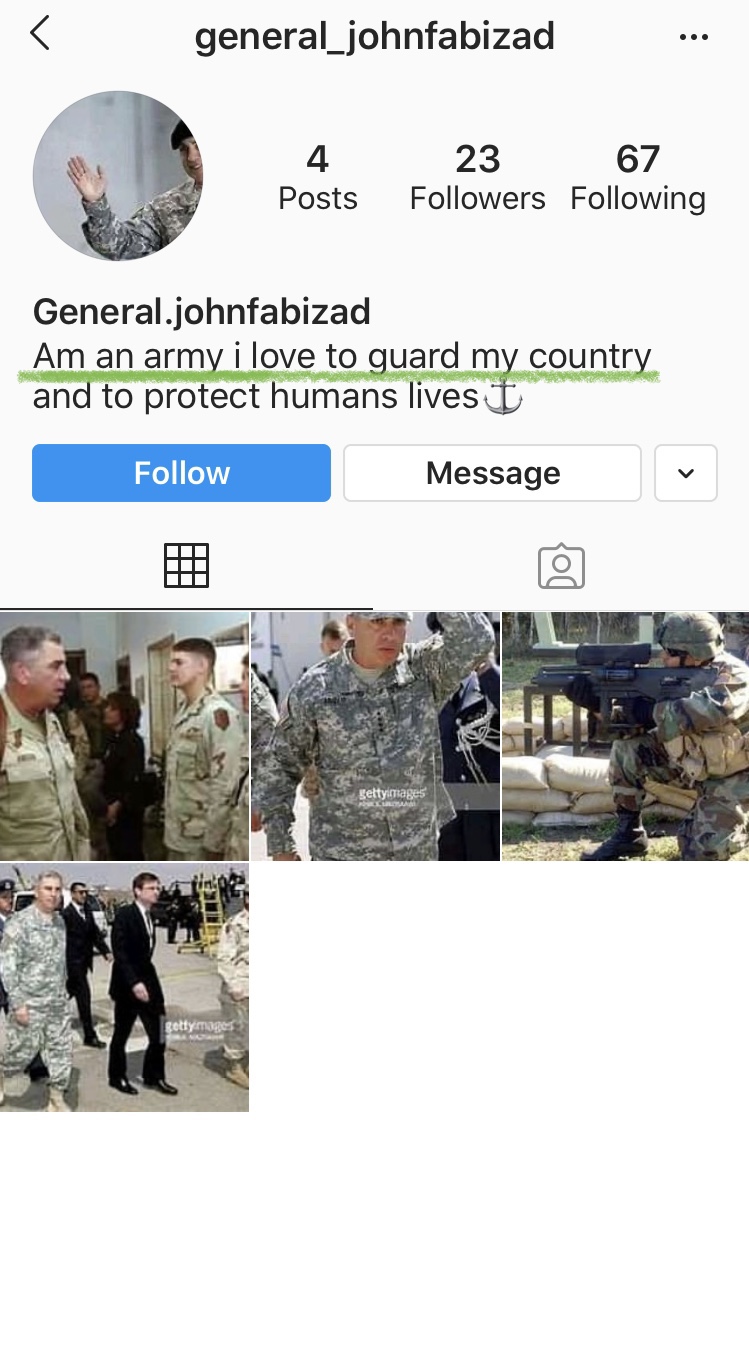Open the three-dot options menu

[693, 37]
